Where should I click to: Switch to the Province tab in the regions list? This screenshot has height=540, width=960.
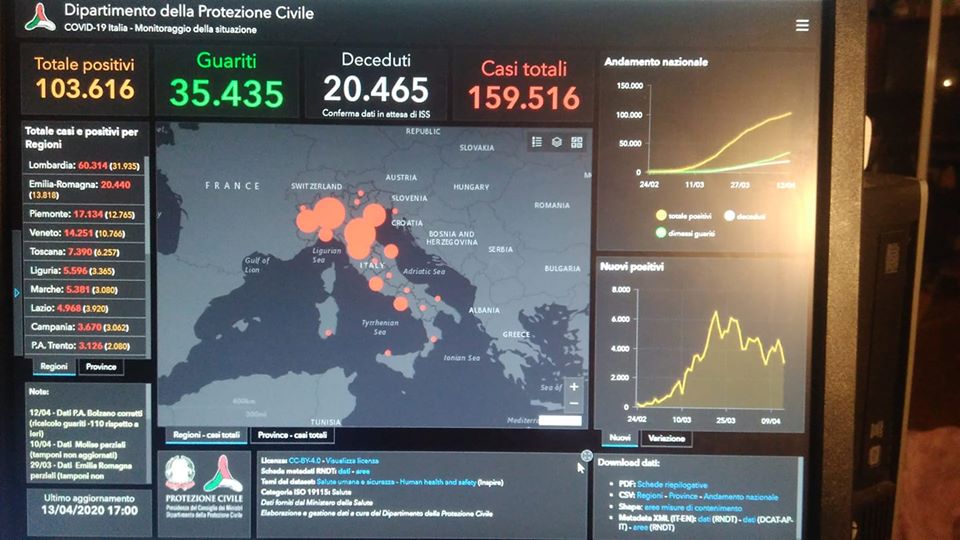click(101, 367)
